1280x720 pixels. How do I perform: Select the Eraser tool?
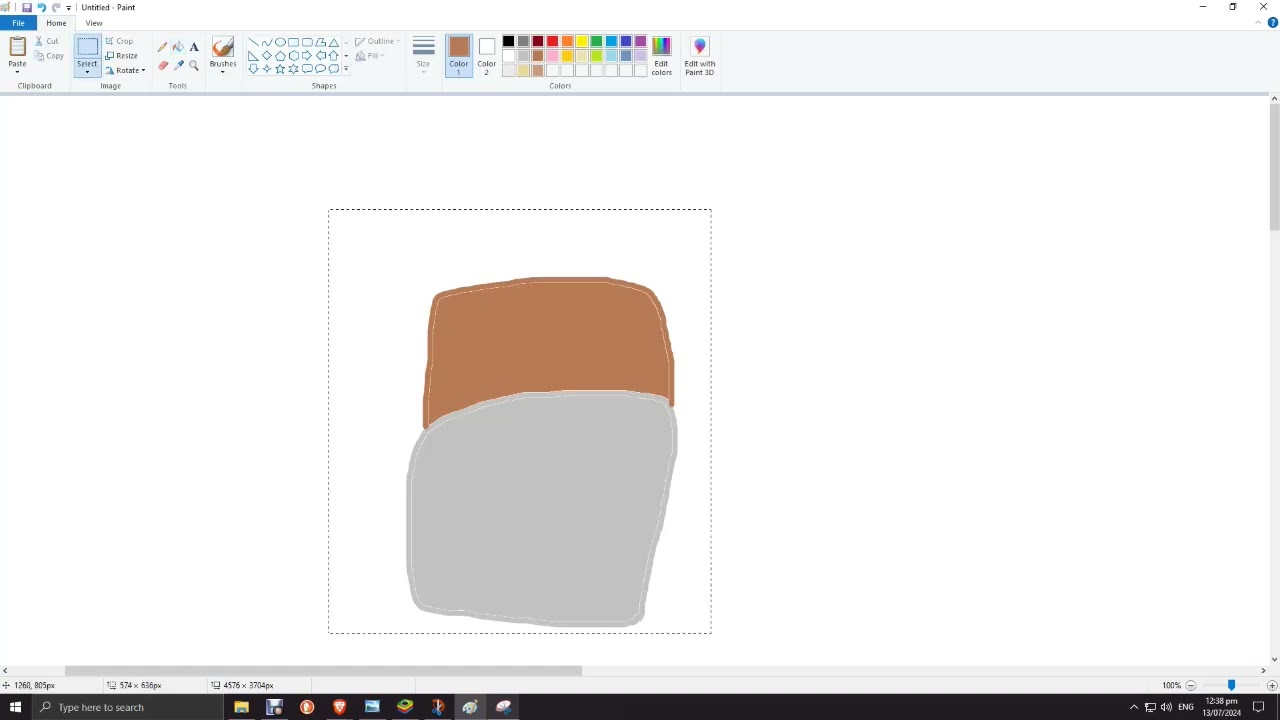[162, 65]
